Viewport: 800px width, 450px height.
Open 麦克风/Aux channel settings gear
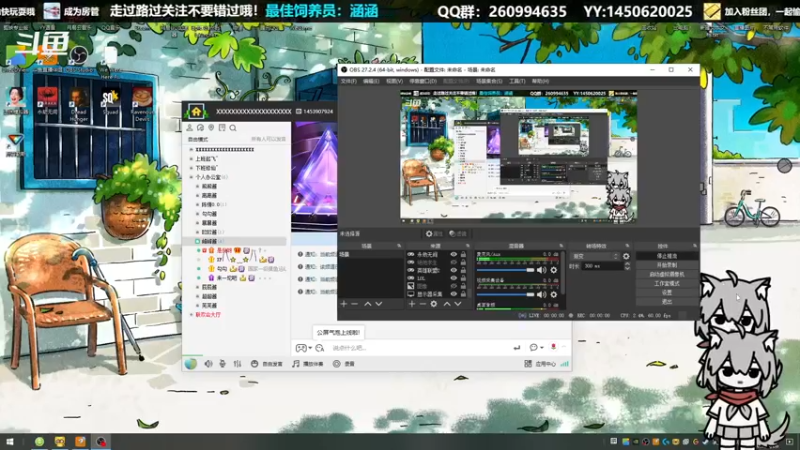554,270
